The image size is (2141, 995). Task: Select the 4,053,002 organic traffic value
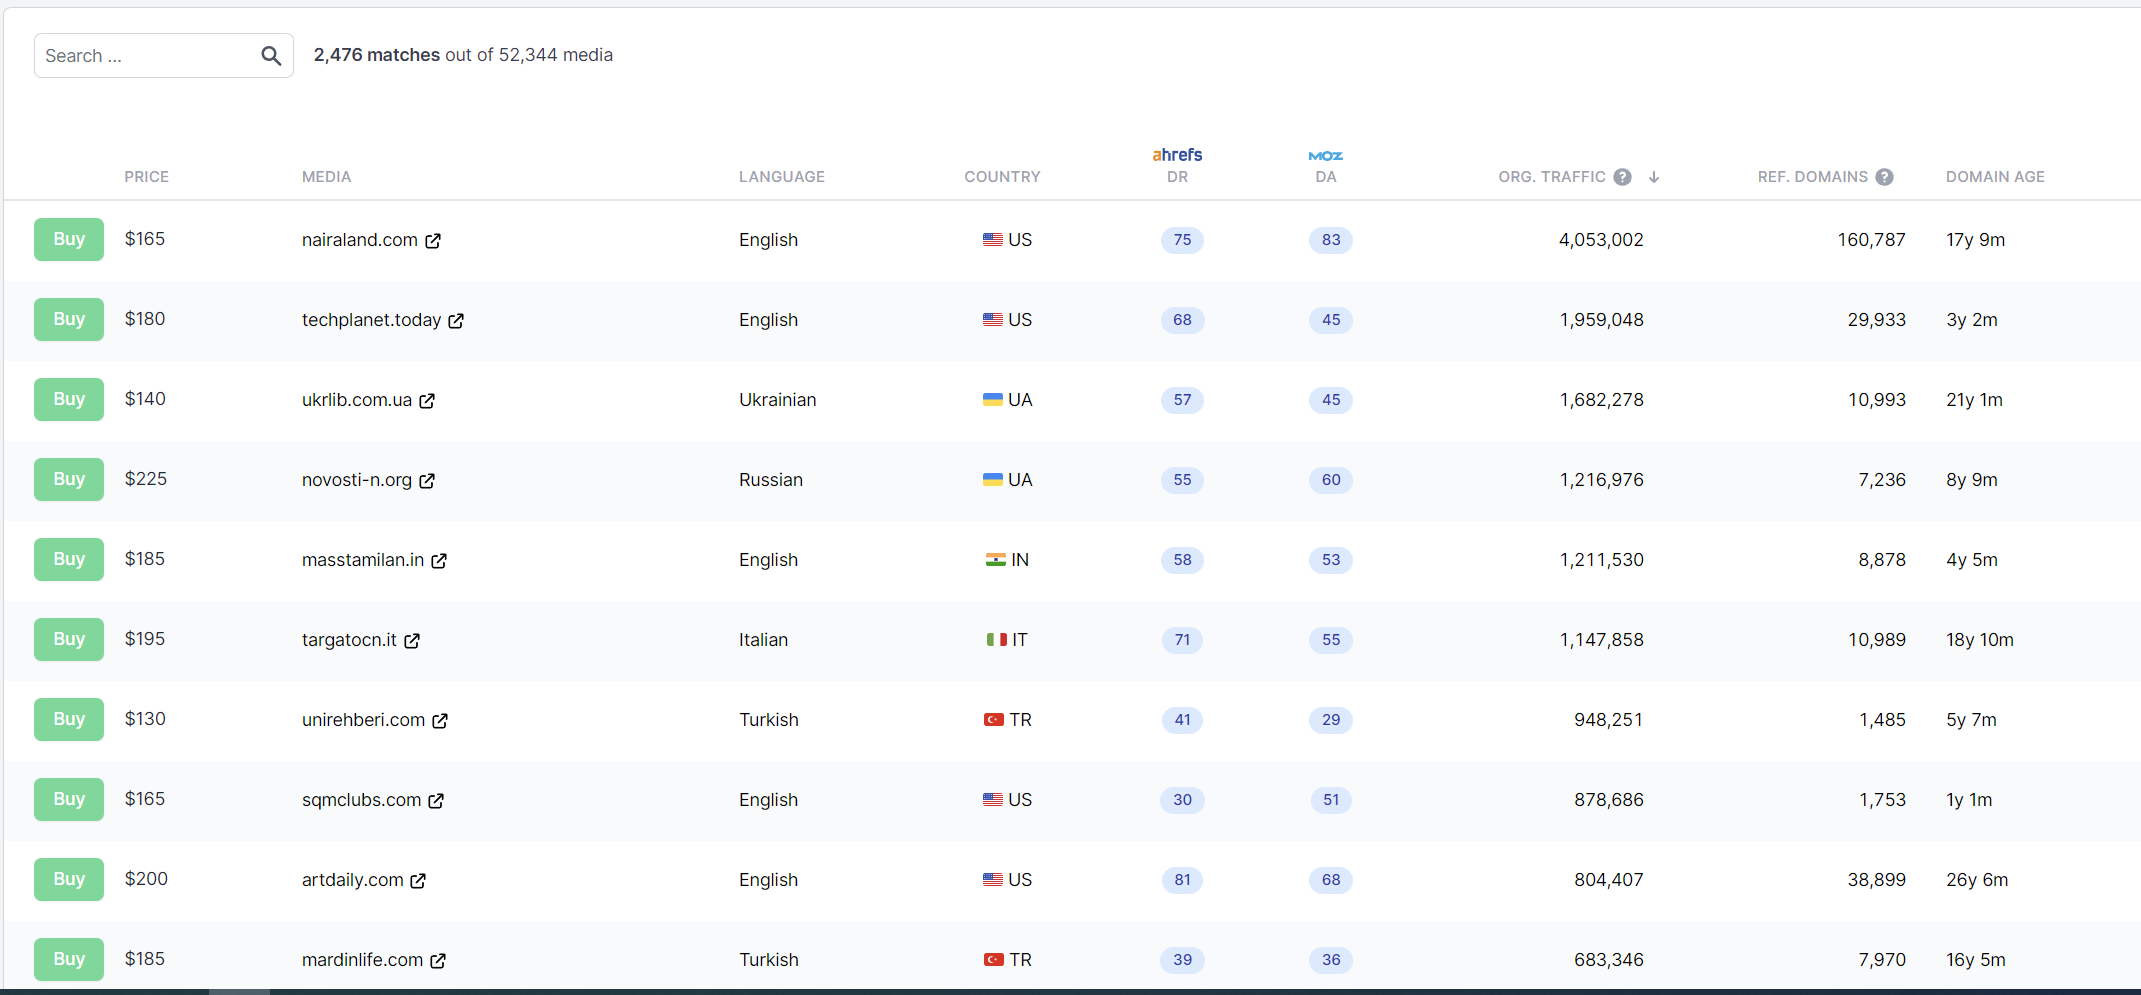1601,240
